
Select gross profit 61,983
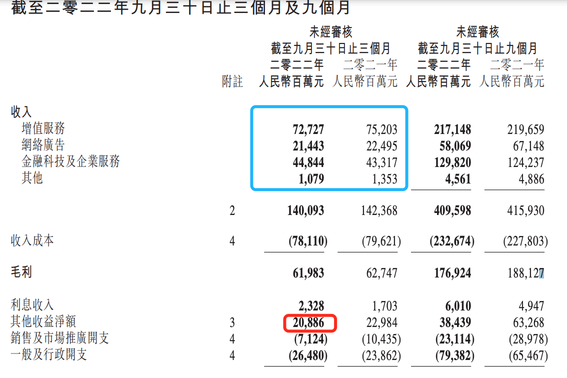point(308,273)
